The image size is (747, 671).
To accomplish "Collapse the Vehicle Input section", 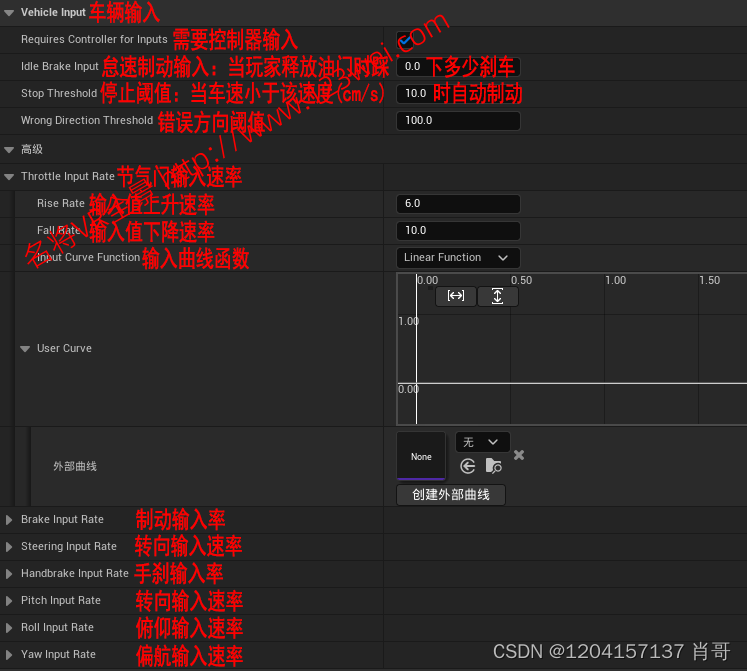I will pos(9,13).
